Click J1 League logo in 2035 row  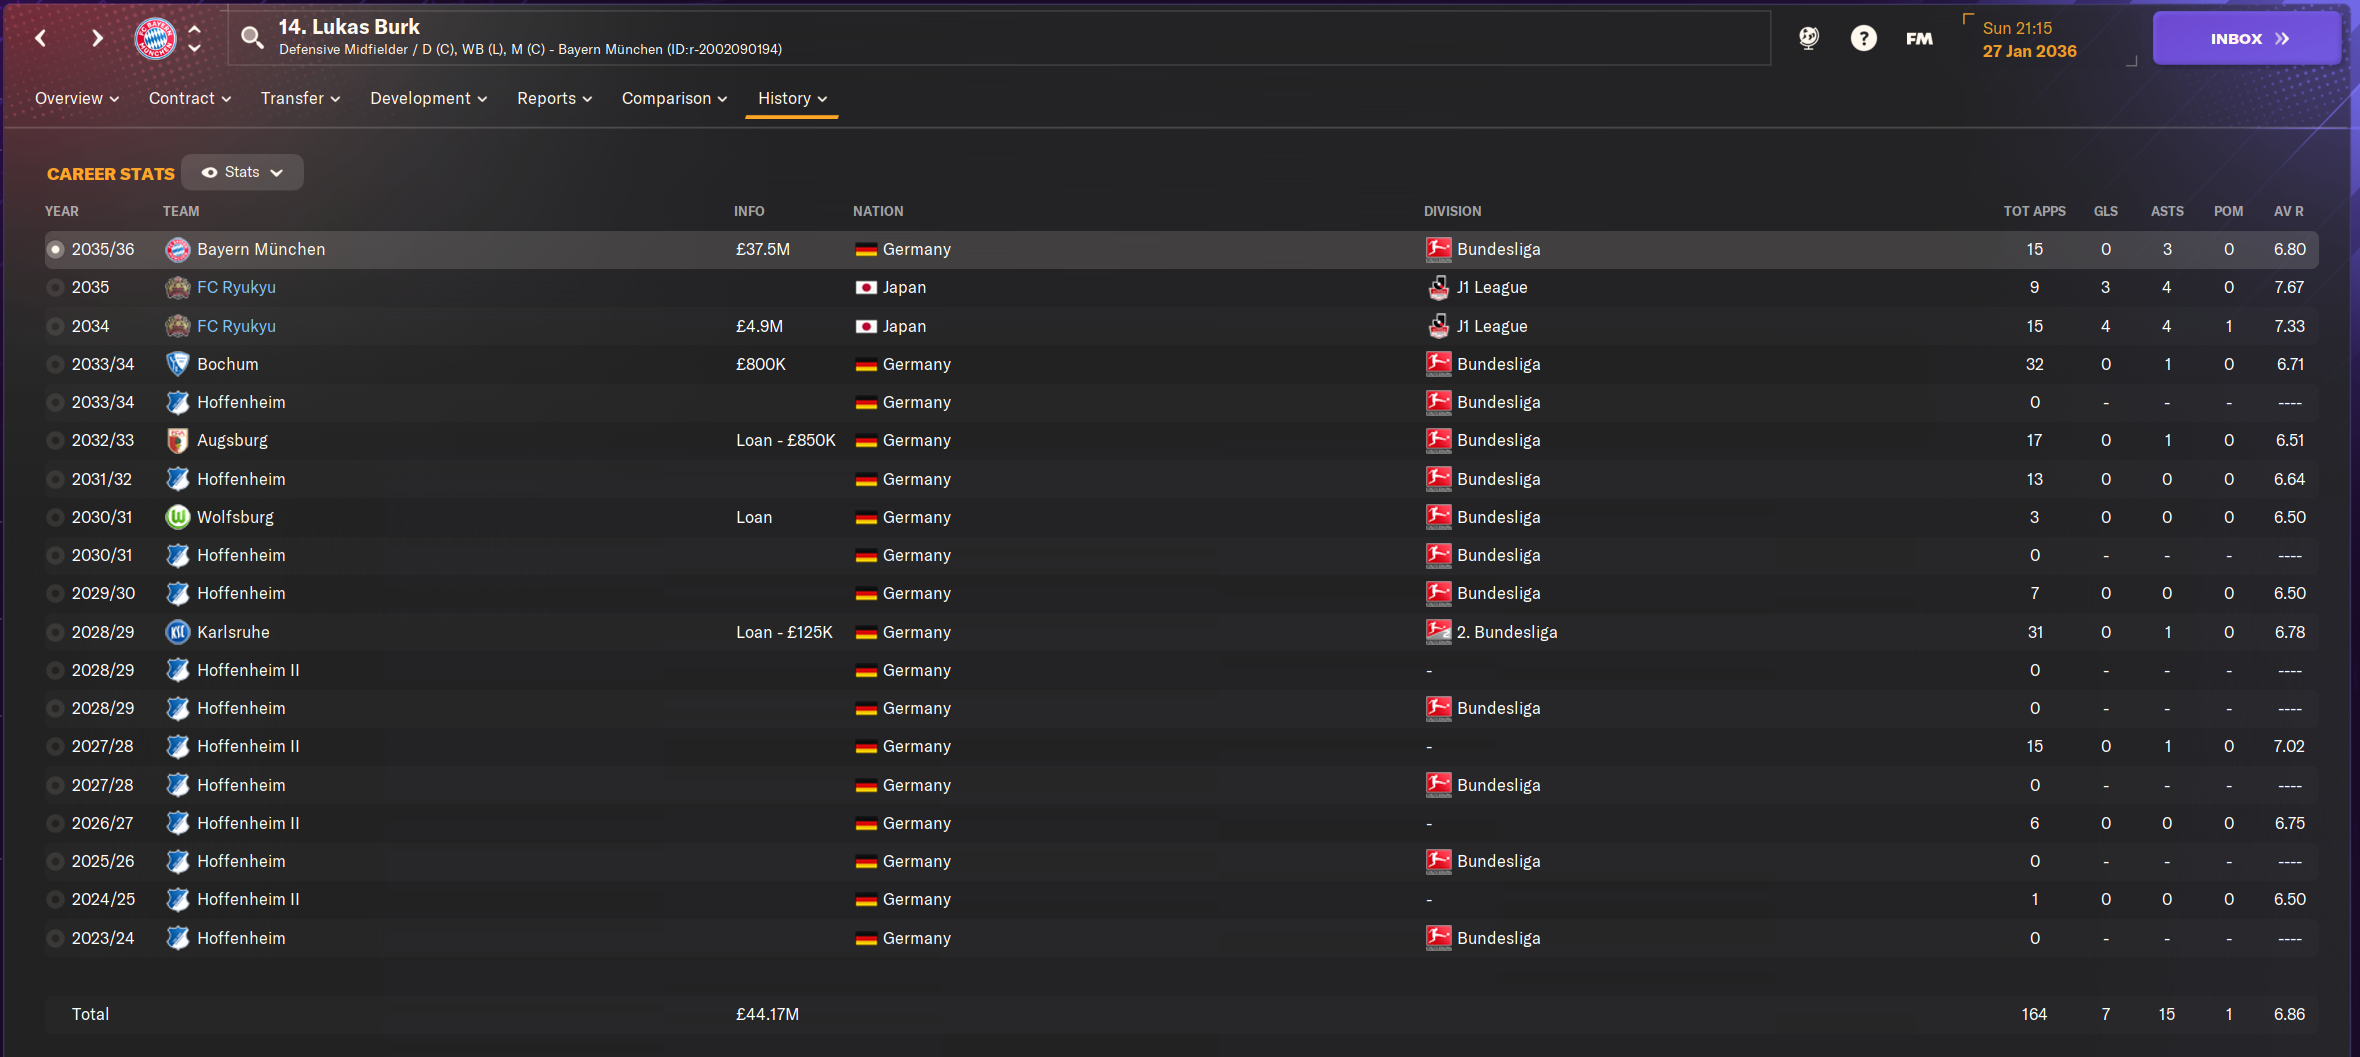pyautogui.click(x=1439, y=288)
